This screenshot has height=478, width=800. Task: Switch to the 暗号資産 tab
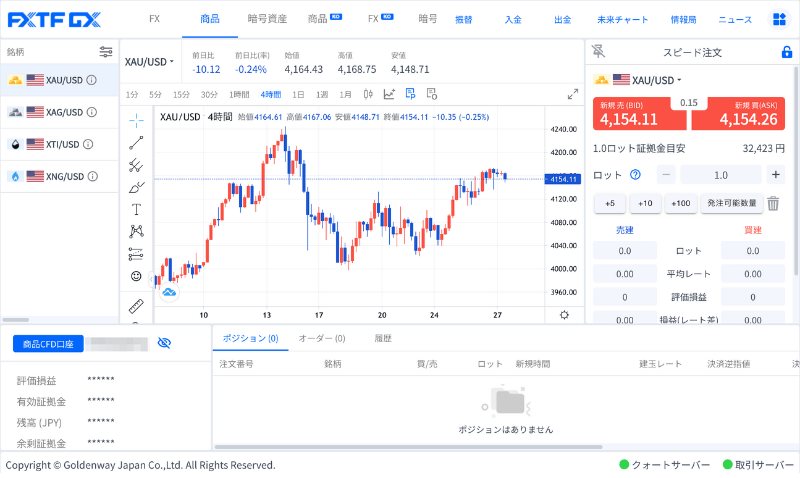pyautogui.click(x=267, y=19)
